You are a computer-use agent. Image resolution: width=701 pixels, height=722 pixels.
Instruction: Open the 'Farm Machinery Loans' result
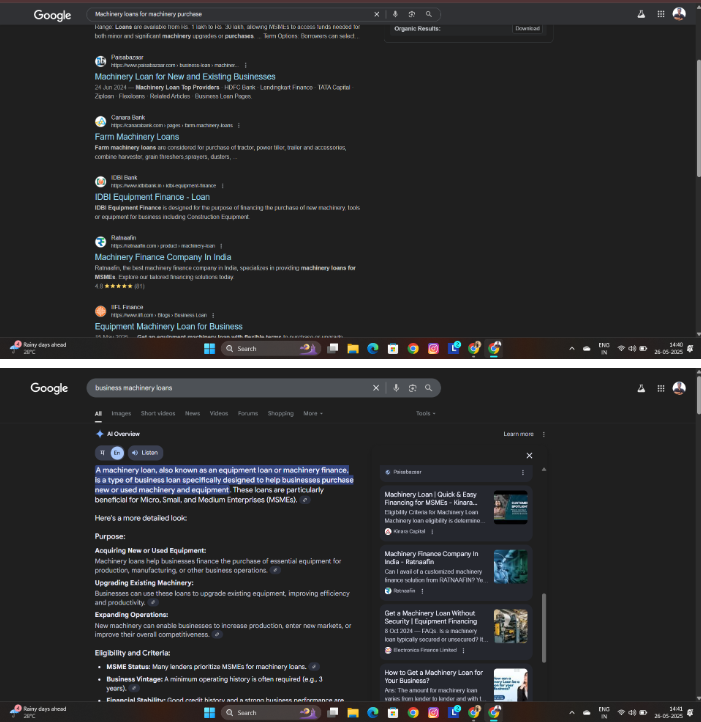pos(137,137)
